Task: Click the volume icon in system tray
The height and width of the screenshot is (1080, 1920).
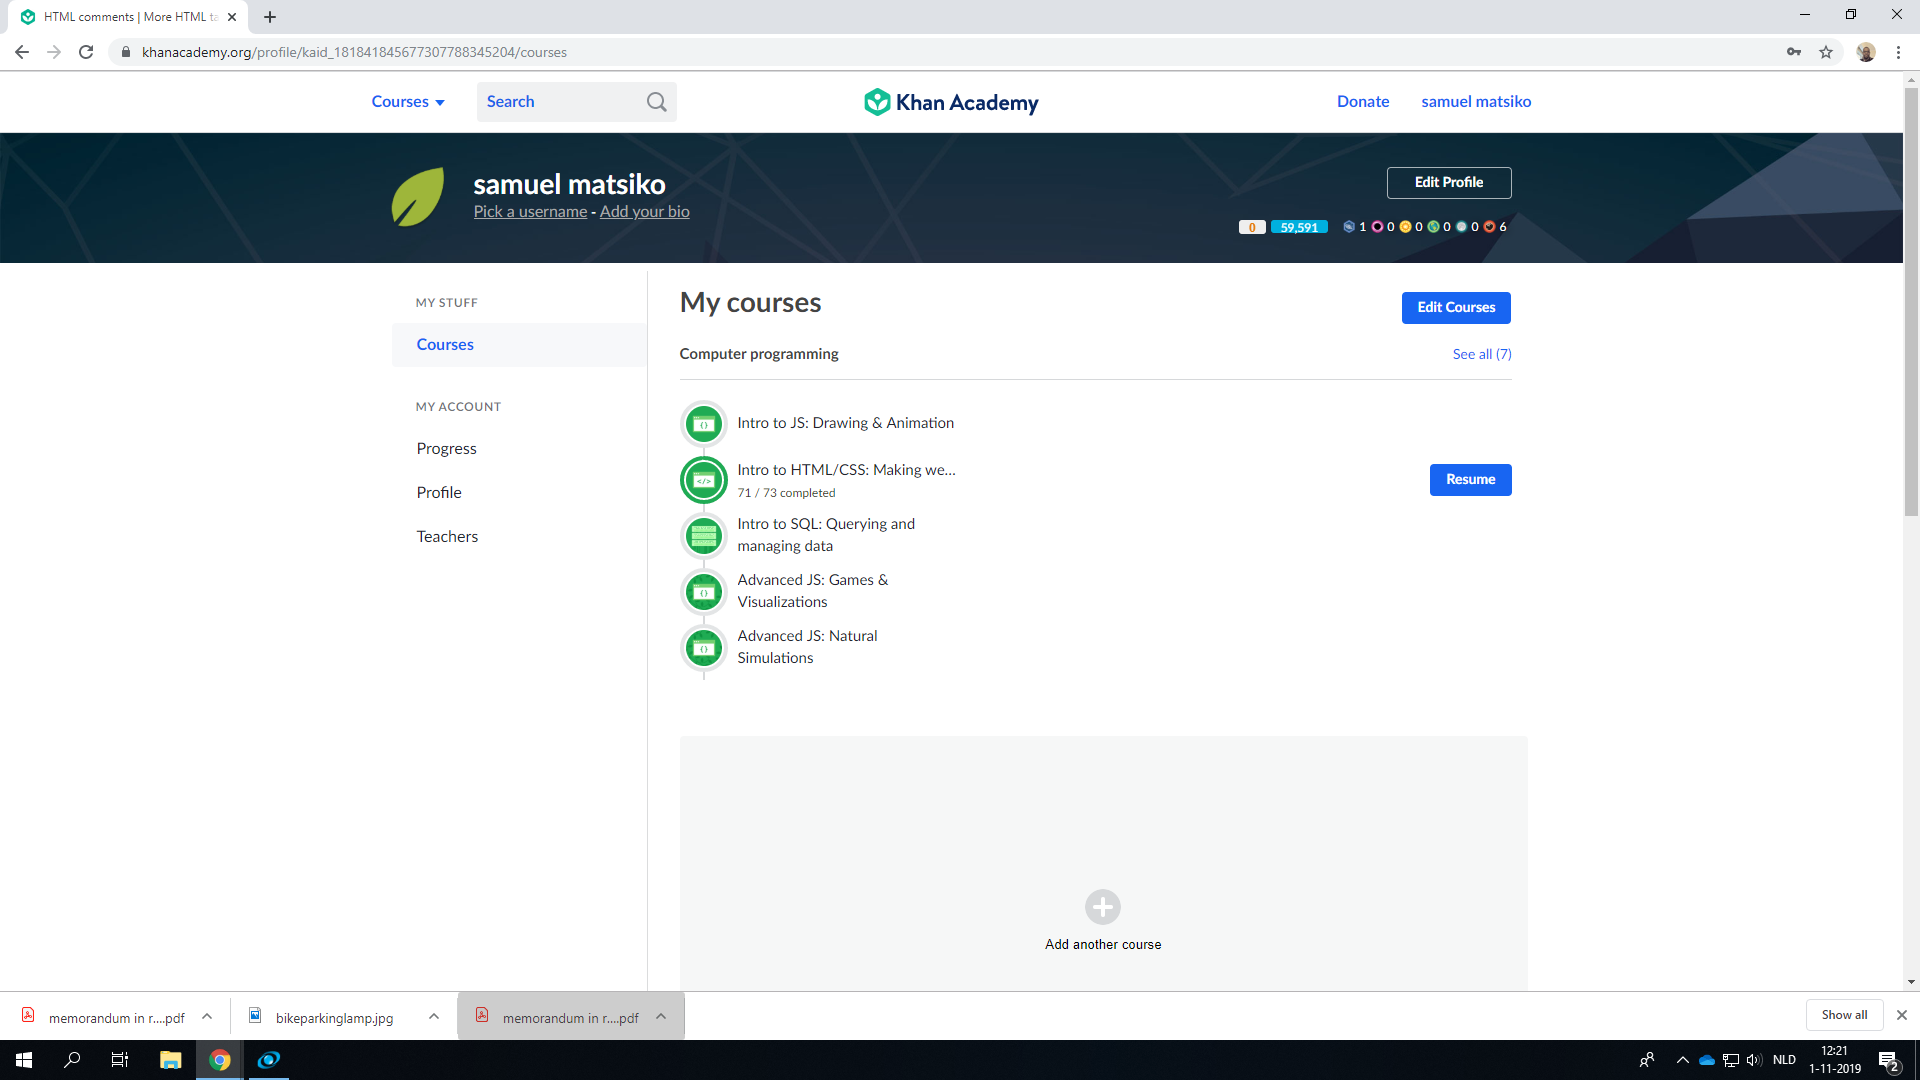Action: click(1755, 1060)
